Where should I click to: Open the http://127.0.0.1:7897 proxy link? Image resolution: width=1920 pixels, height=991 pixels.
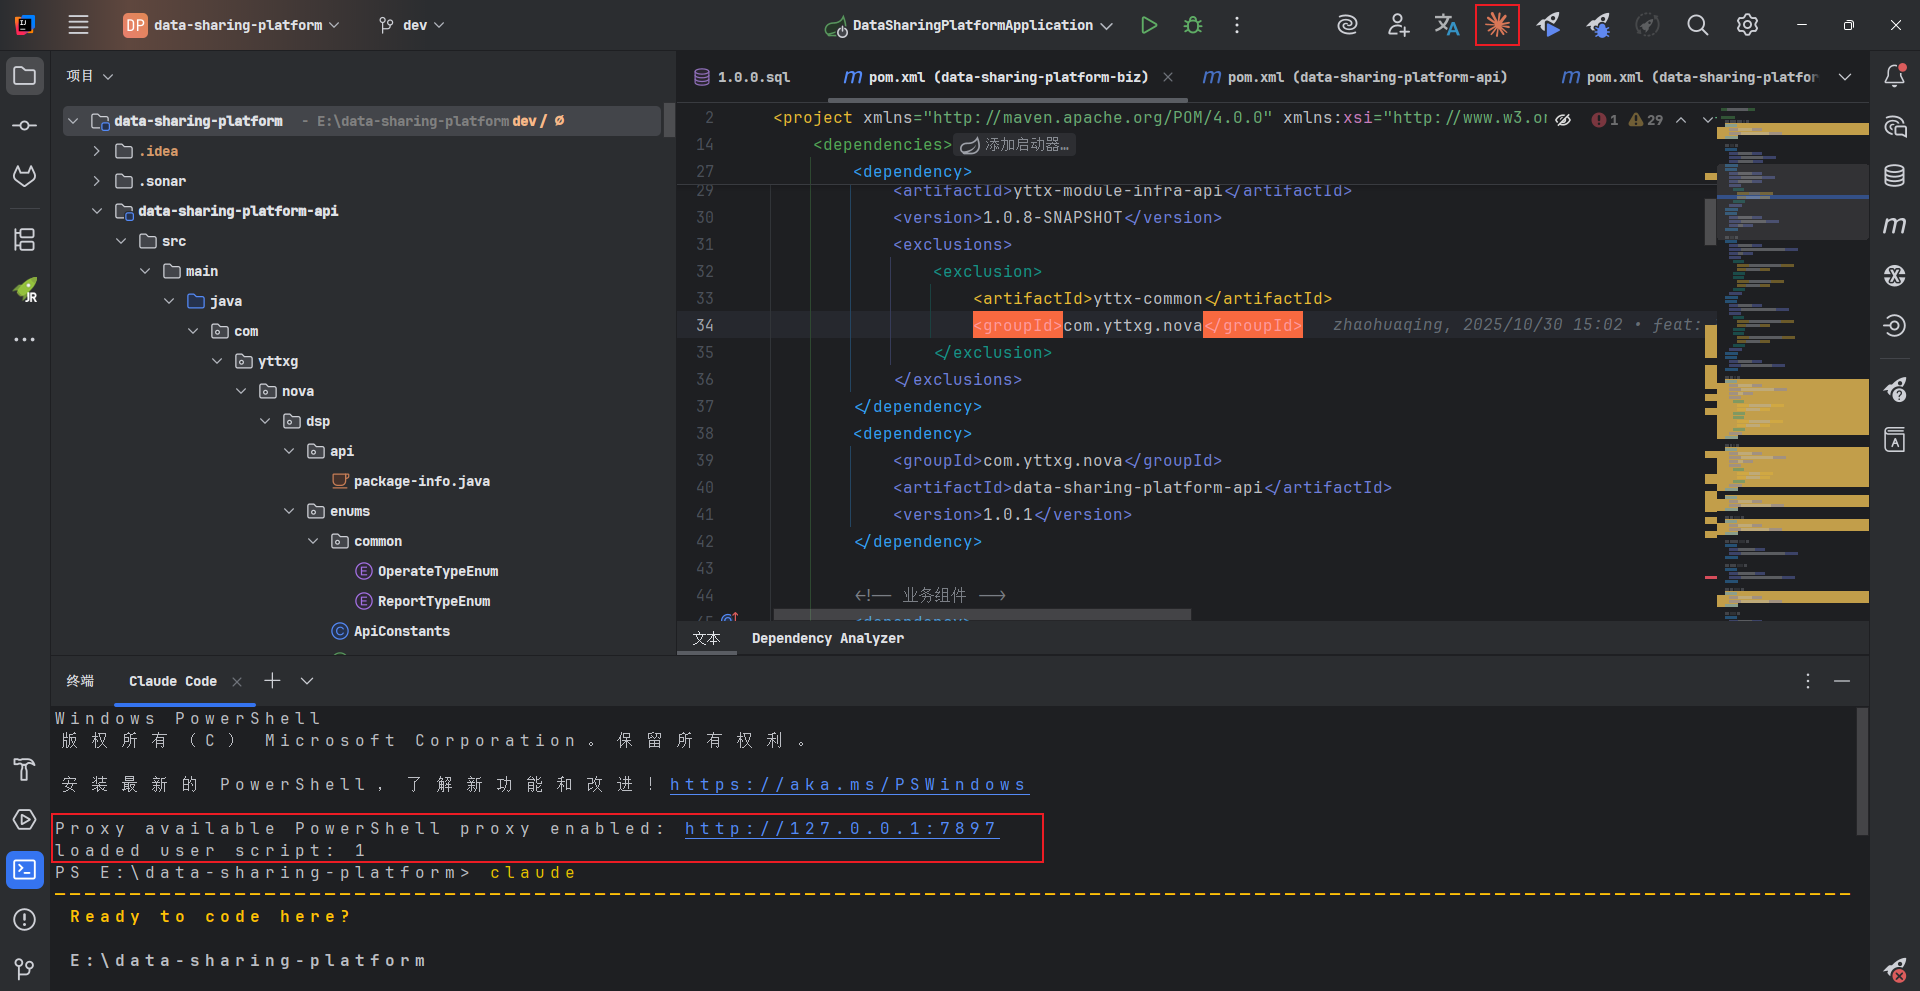click(842, 829)
